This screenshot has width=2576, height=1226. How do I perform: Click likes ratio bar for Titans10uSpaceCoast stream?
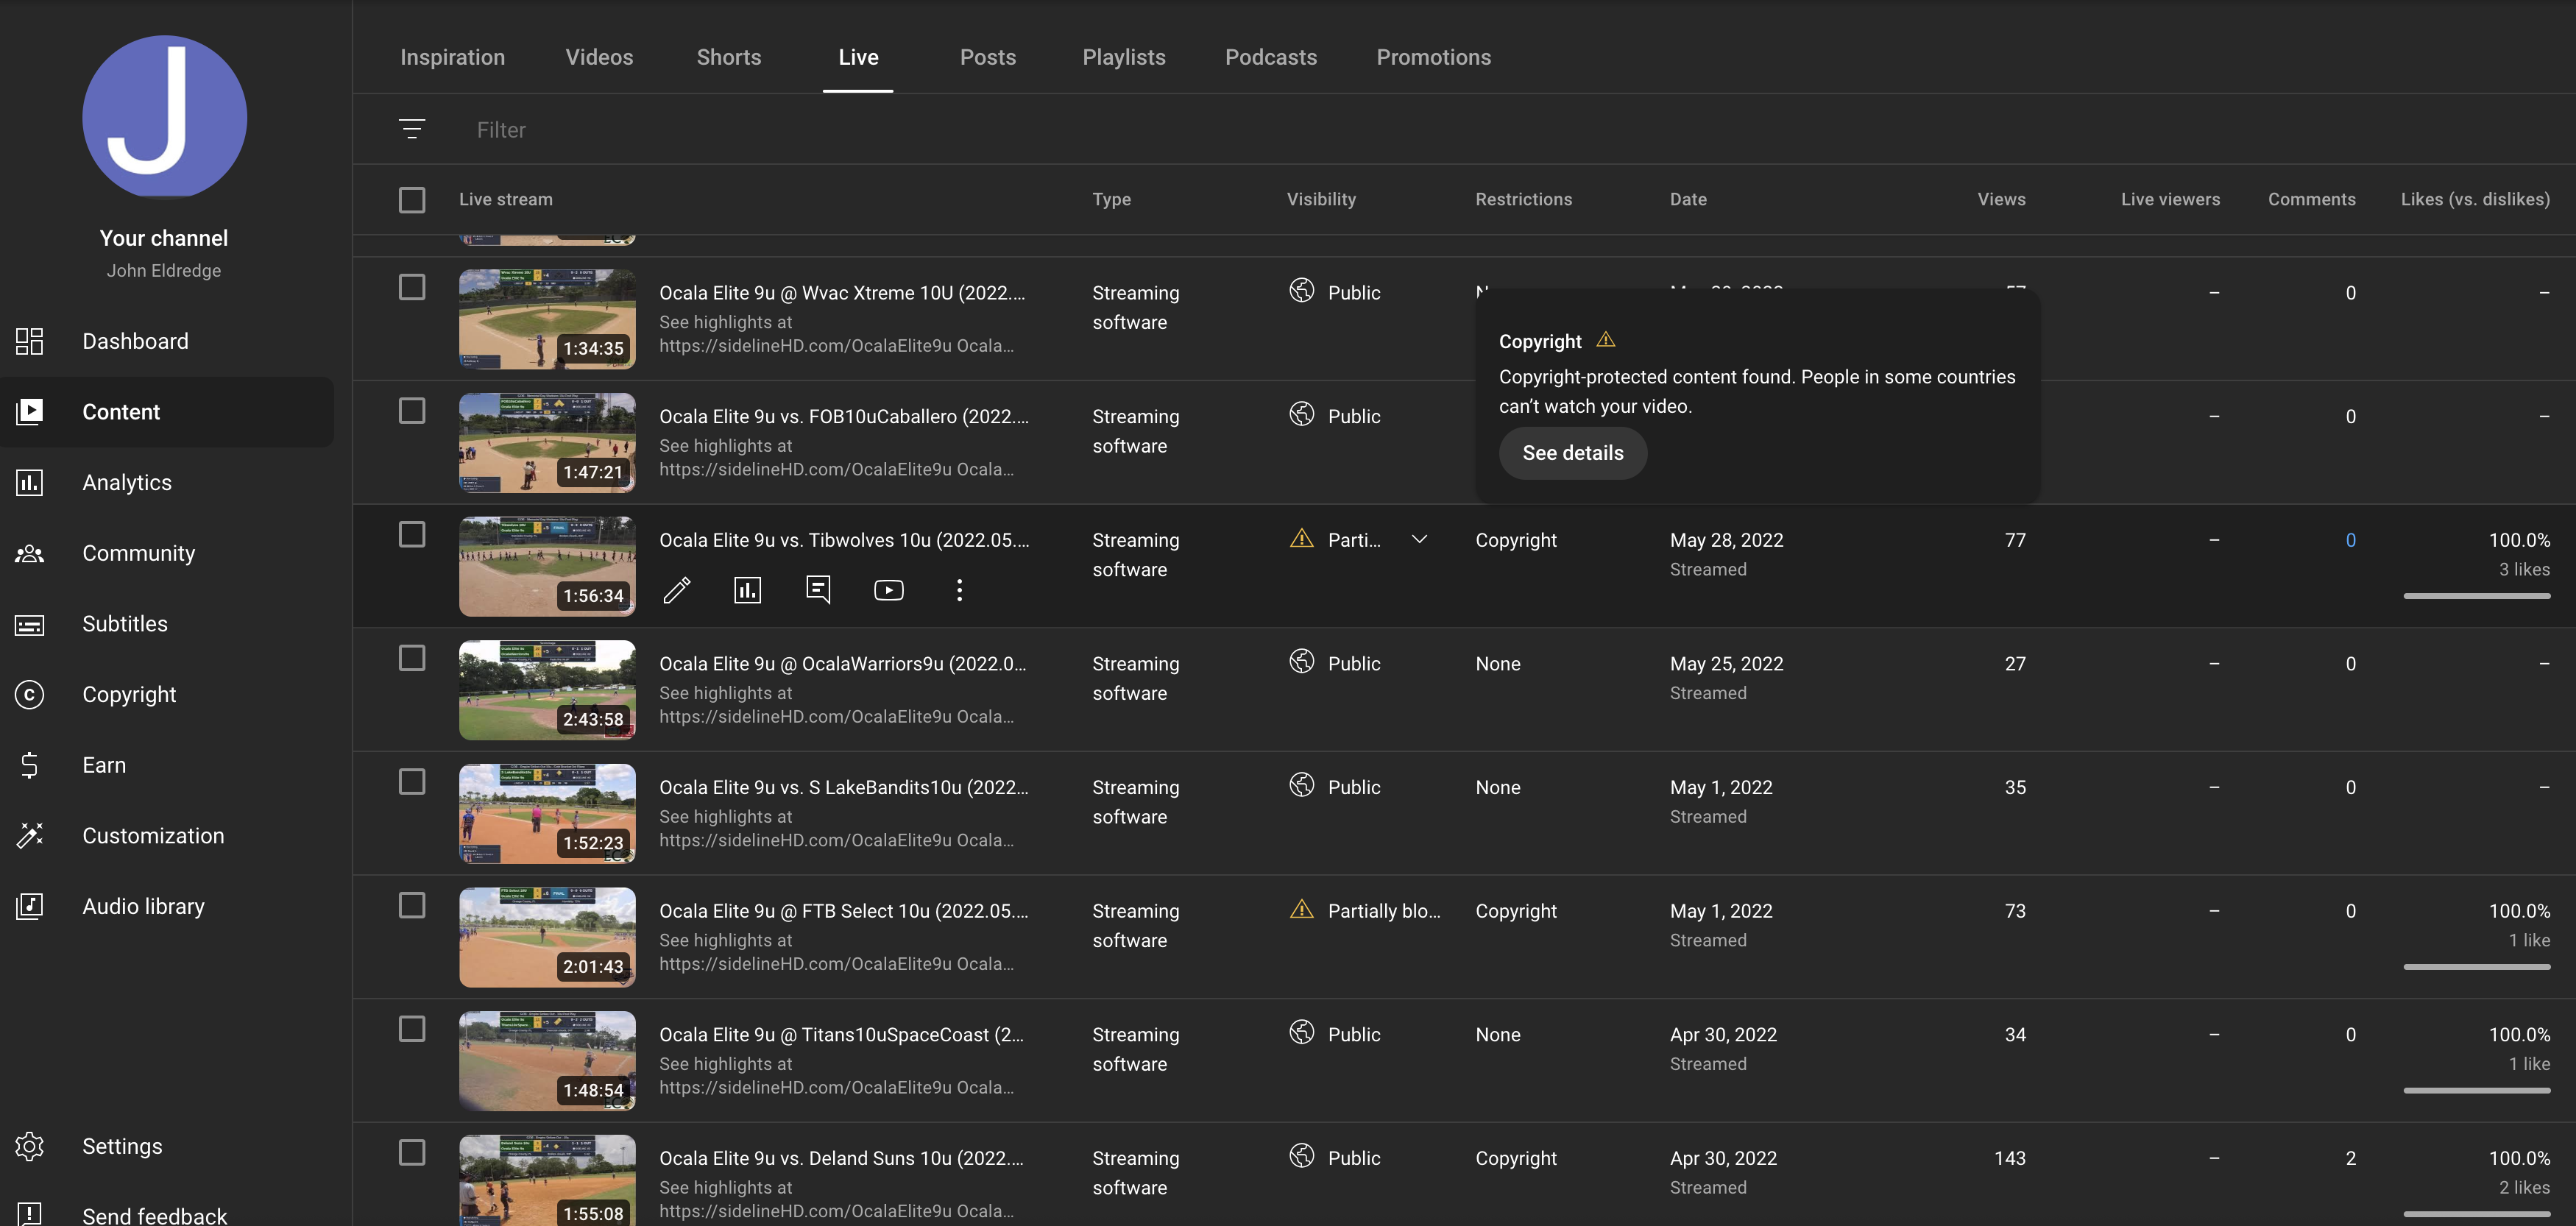pyautogui.click(x=2476, y=1090)
